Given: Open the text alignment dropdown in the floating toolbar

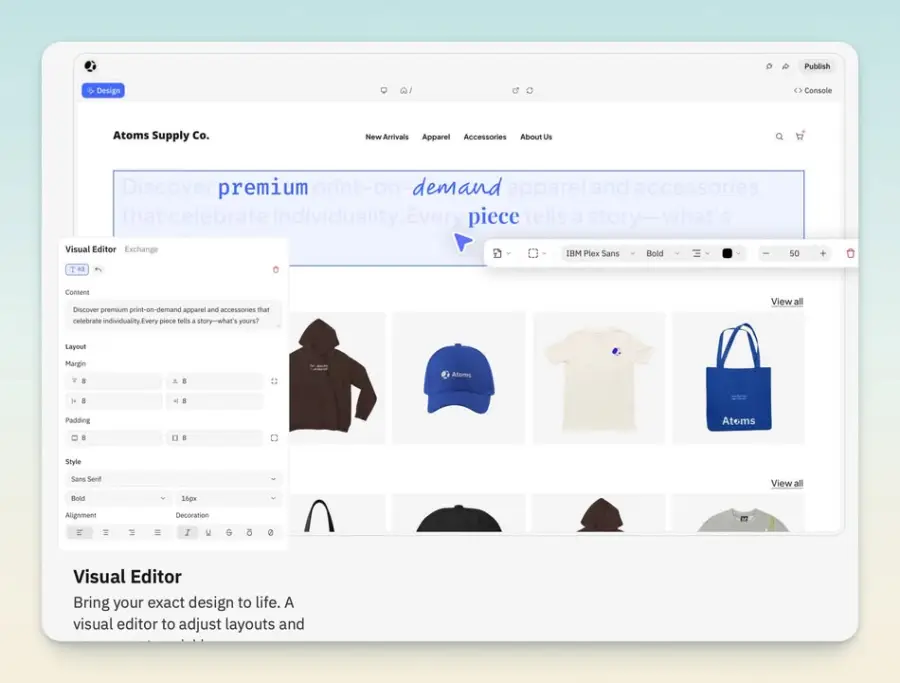Looking at the screenshot, I should pyautogui.click(x=701, y=253).
